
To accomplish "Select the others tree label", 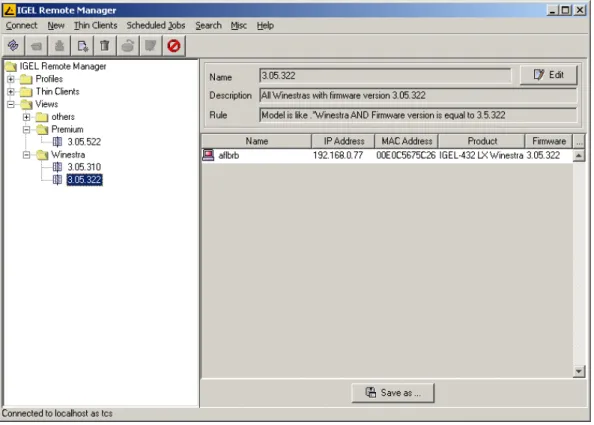I will (63, 117).
